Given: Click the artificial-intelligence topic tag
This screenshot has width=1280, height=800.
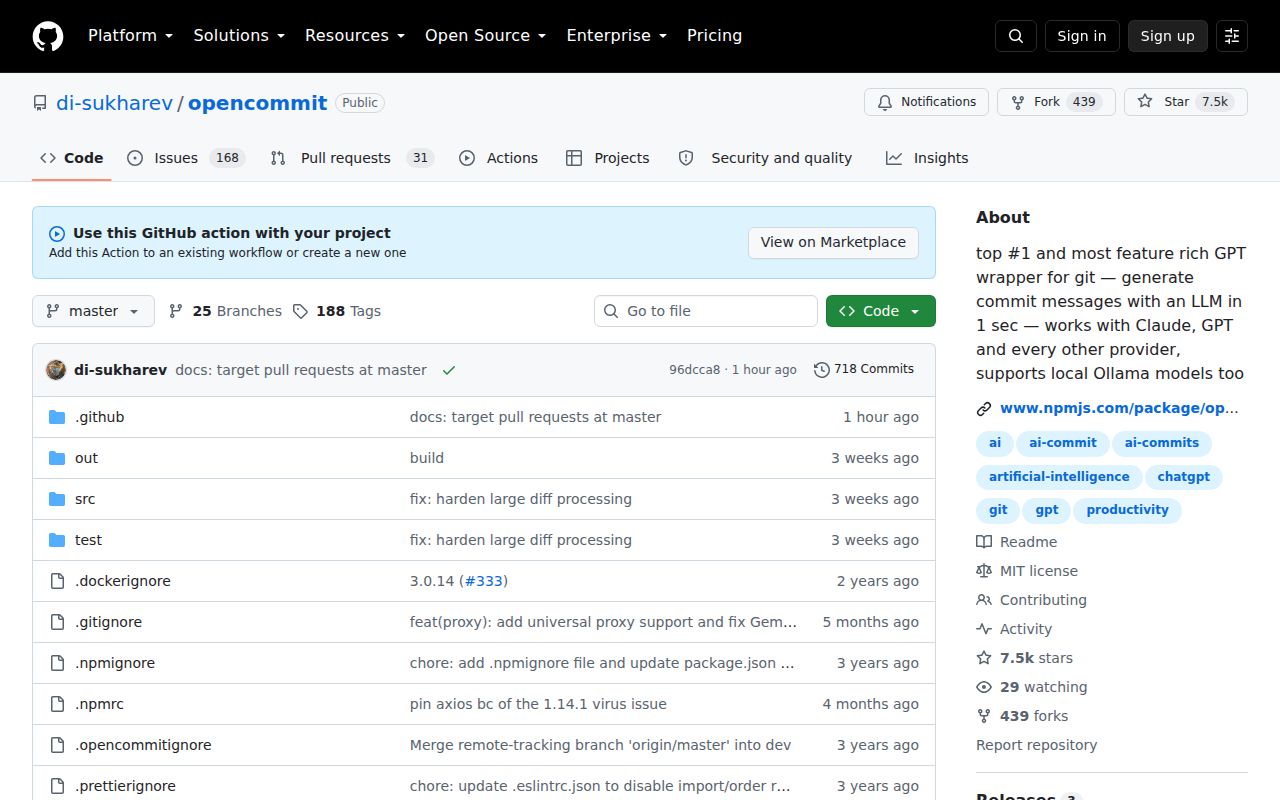Looking at the screenshot, I should click(x=1059, y=477).
